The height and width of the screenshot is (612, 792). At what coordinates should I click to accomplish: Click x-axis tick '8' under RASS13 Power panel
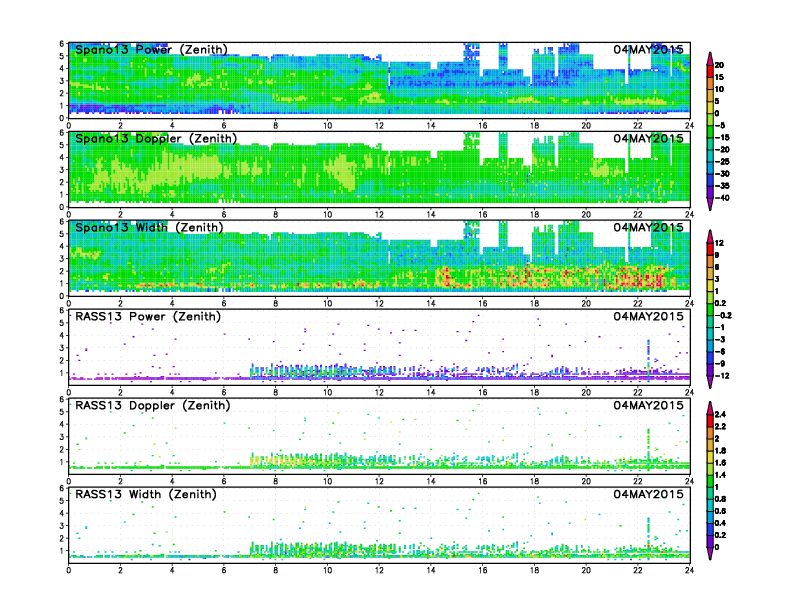(276, 392)
